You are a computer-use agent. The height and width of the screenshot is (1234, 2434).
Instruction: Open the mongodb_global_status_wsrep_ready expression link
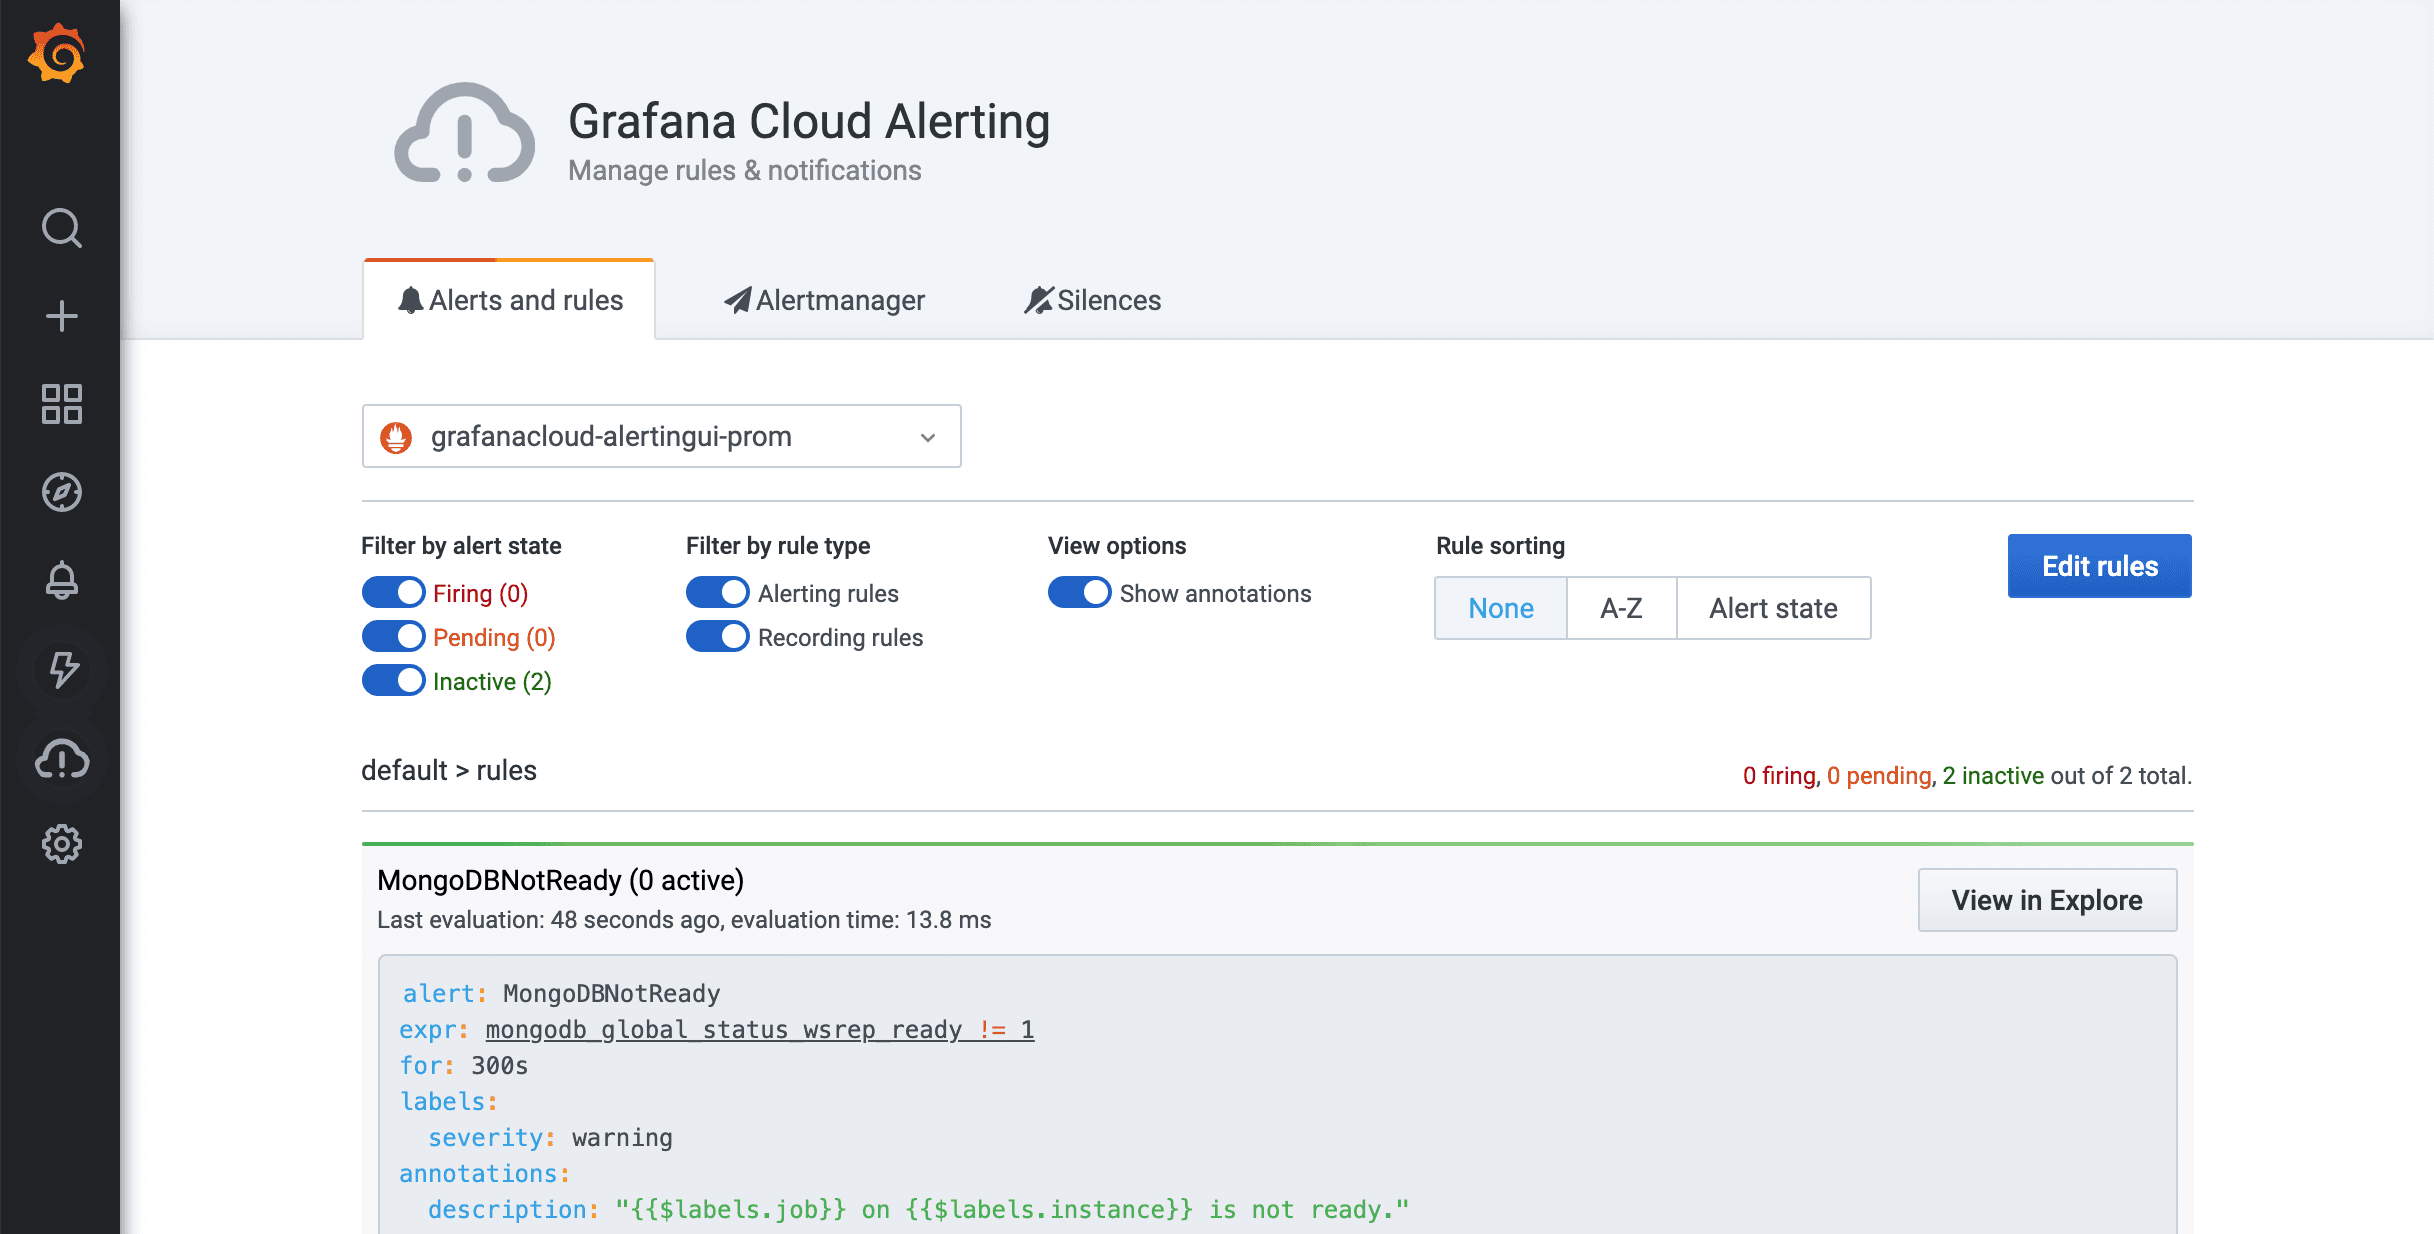coord(759,1030)
